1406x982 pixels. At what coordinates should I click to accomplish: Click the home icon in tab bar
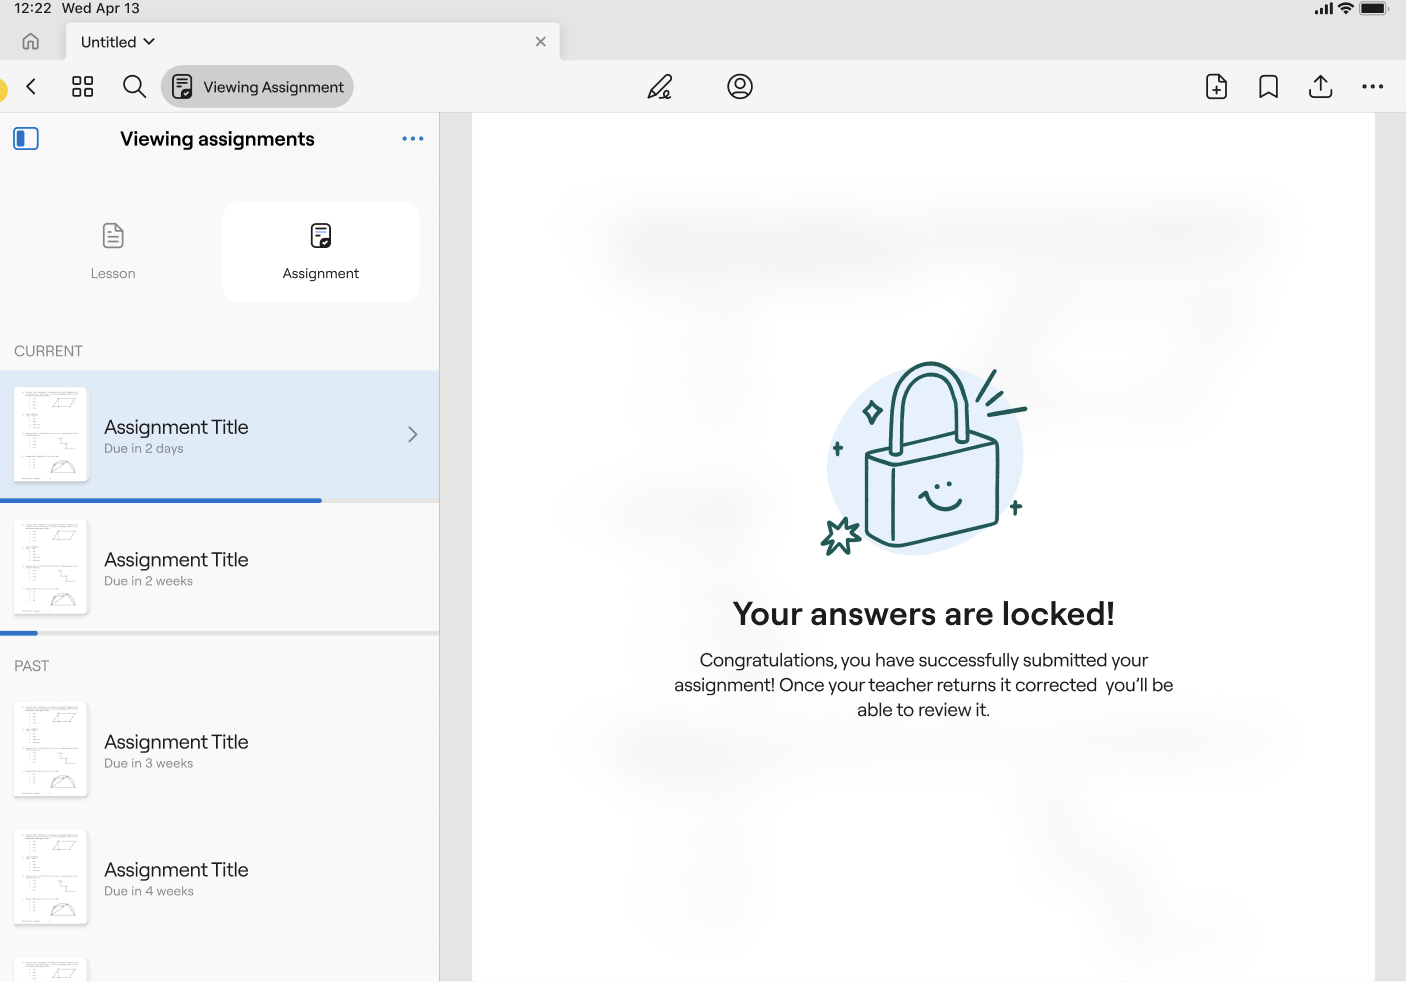pos(31,42)
